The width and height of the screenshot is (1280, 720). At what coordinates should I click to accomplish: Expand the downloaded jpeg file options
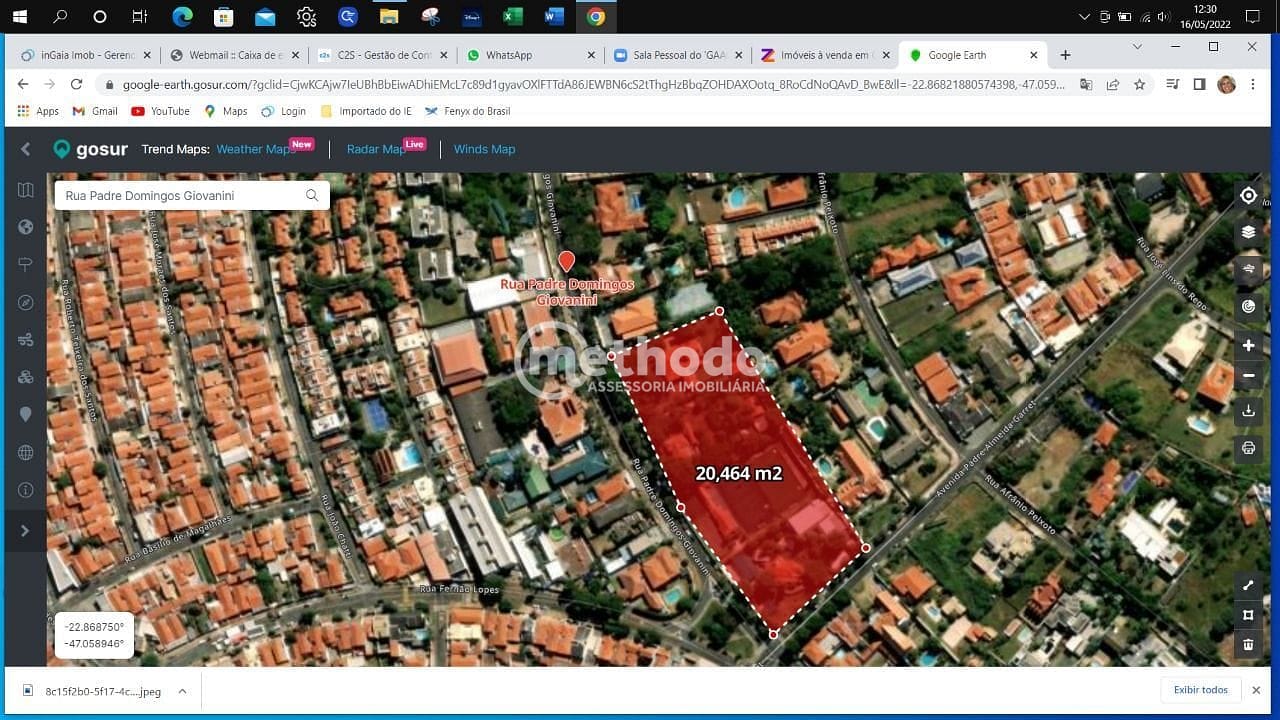(181, 691)
